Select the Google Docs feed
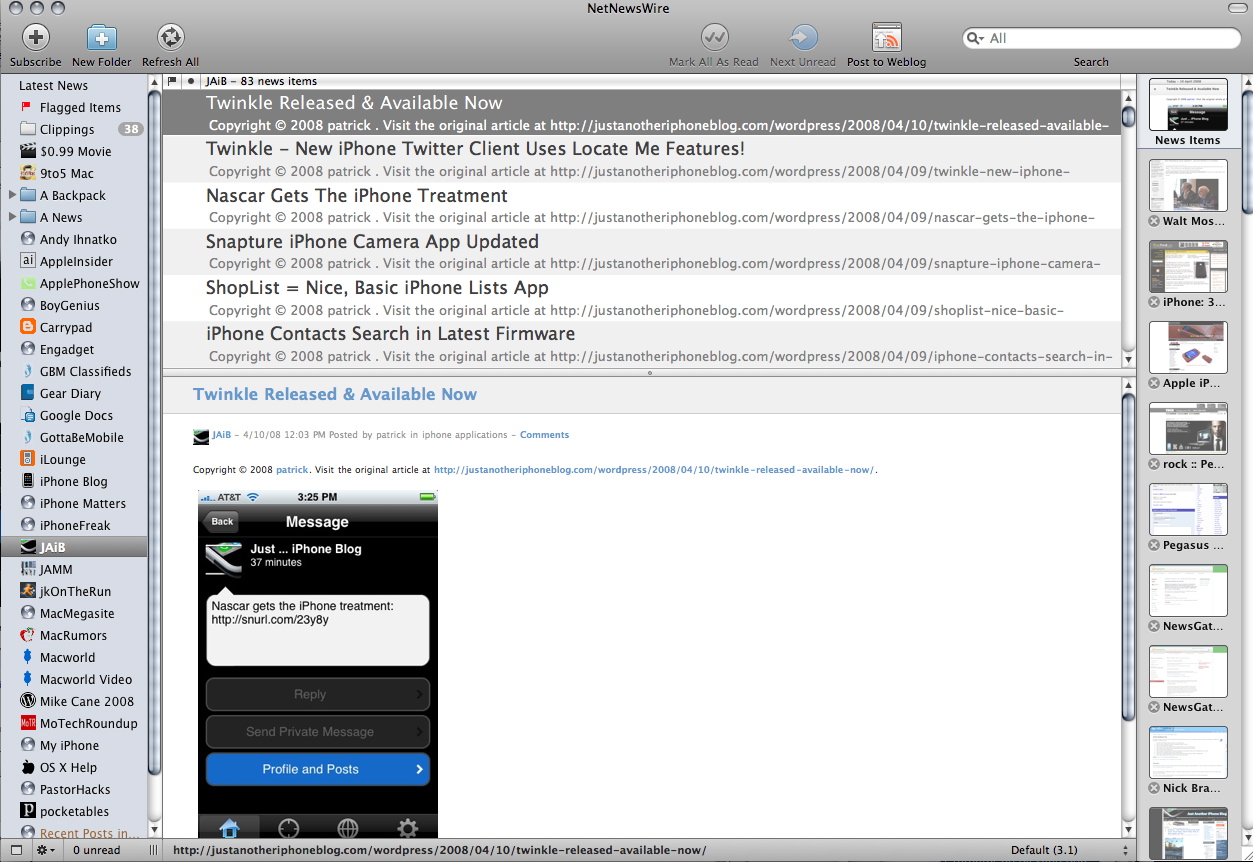1253x862 pixels. (76, 415)
